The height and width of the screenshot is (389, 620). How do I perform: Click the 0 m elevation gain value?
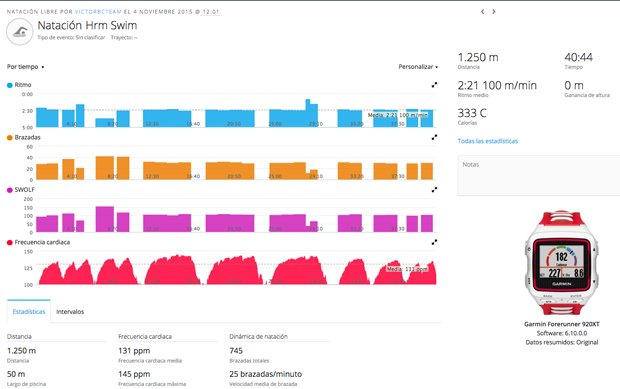[x=574, y=85]
